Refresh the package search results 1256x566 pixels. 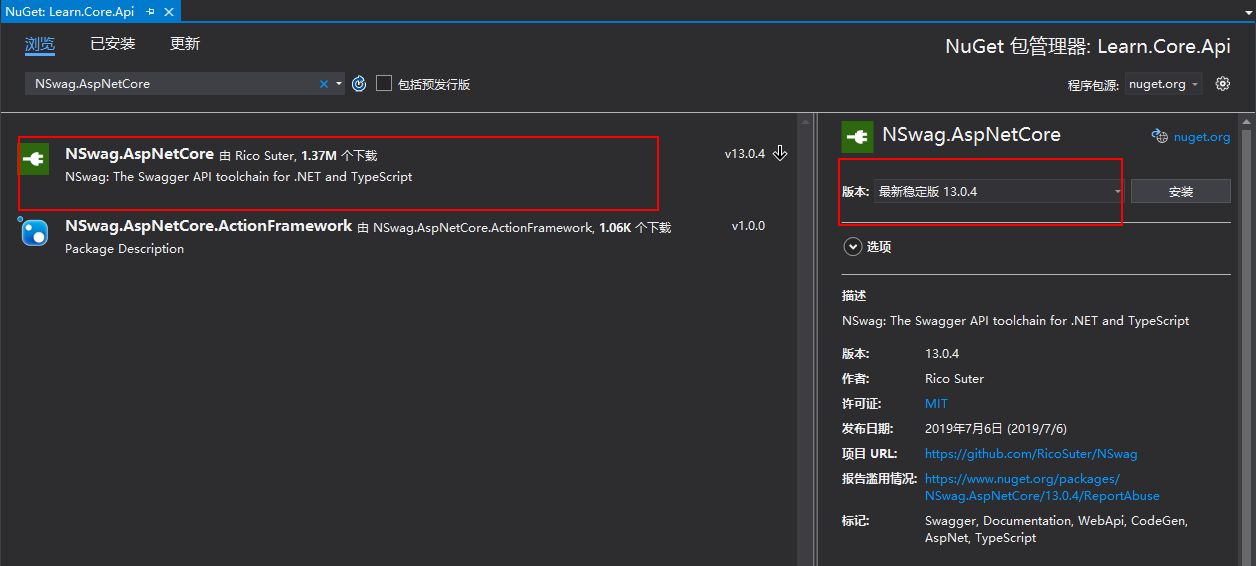360,84
